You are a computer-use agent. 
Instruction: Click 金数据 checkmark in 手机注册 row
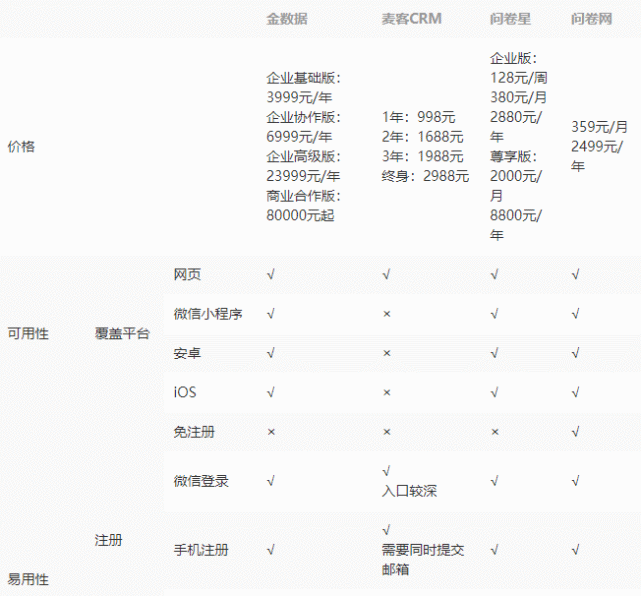pos(271,550)
